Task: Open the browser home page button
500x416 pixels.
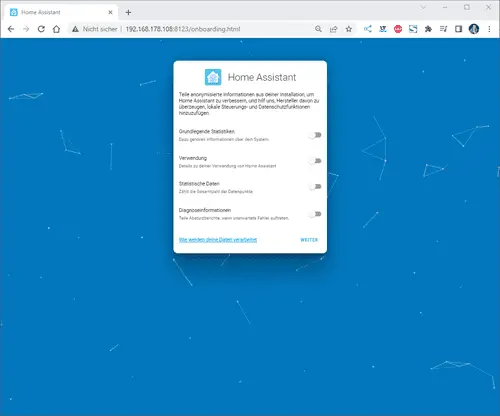Action: click(x=56, y=29)
